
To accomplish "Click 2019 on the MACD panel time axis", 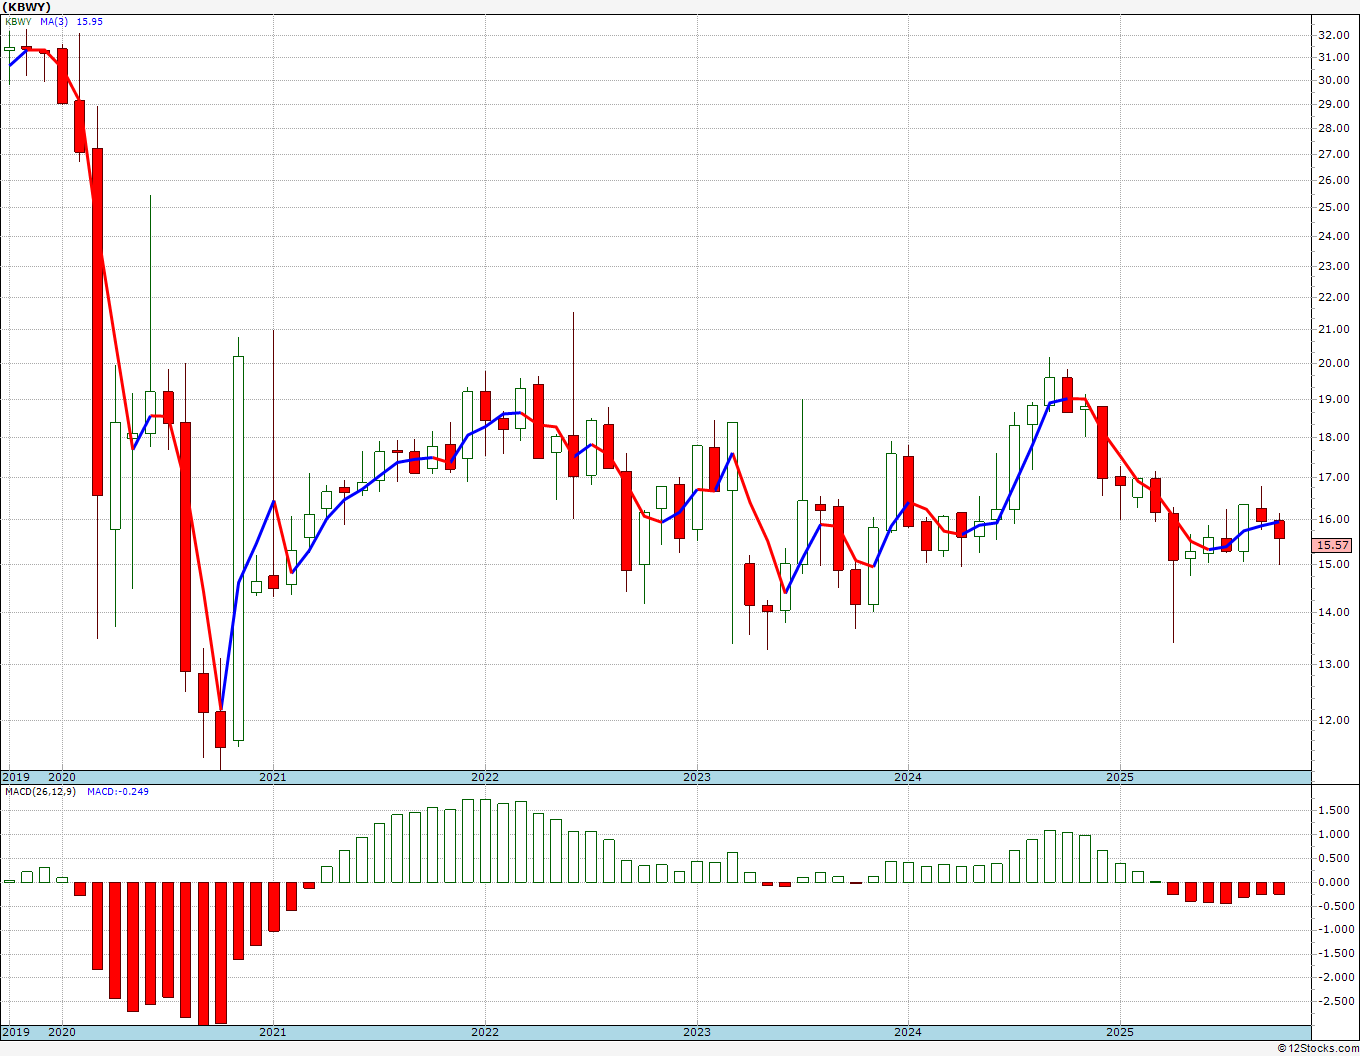I will pos(16,1032).
